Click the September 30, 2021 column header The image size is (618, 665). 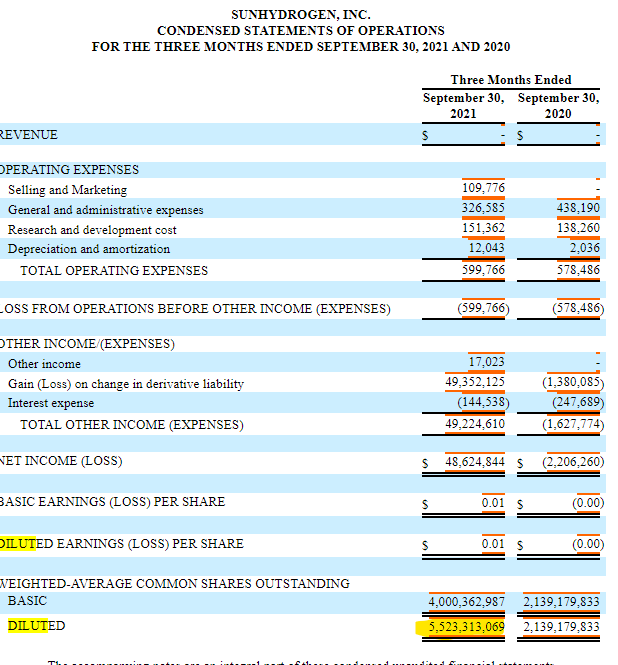tap(463, 106)
